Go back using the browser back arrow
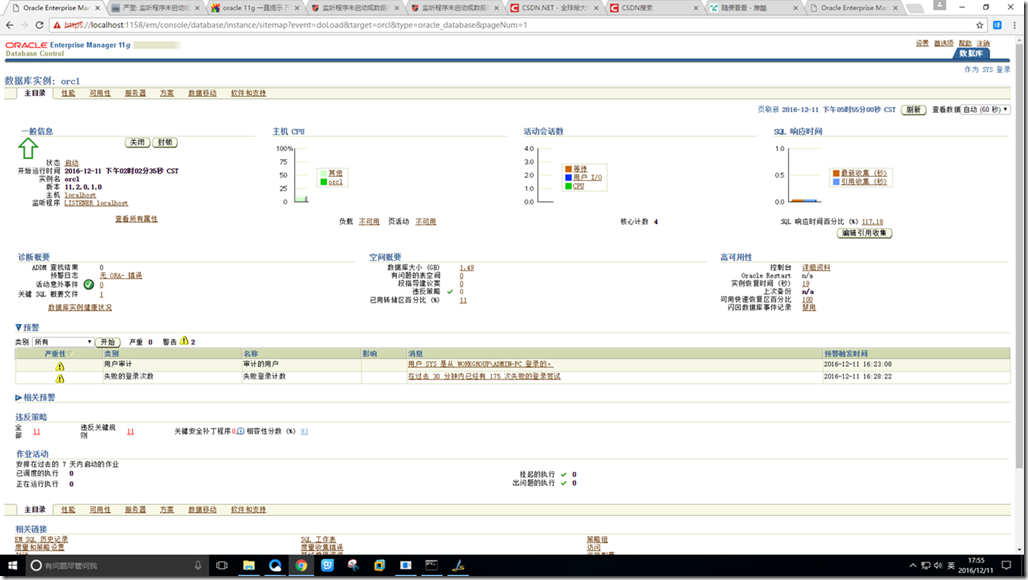This screenshot has width=1028, height=580. point(9,25)
